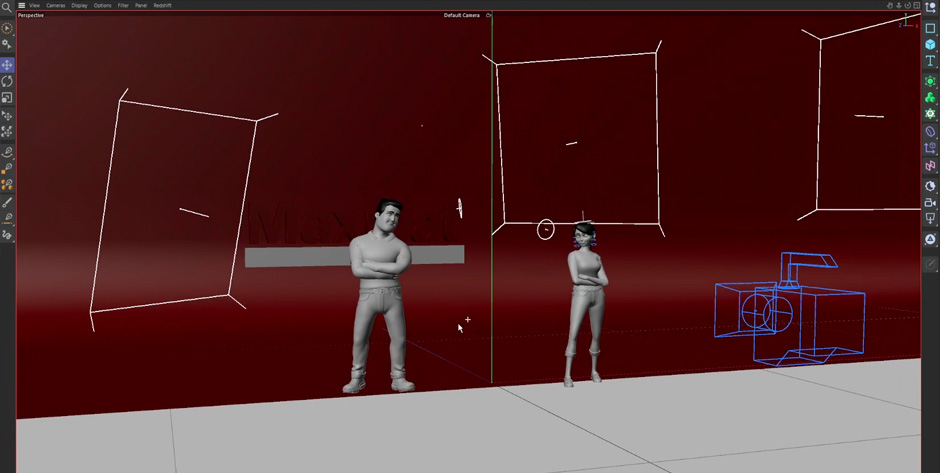Open the Cameras menu
Viewport: 940px width, 473px height.
coord(55,5)
